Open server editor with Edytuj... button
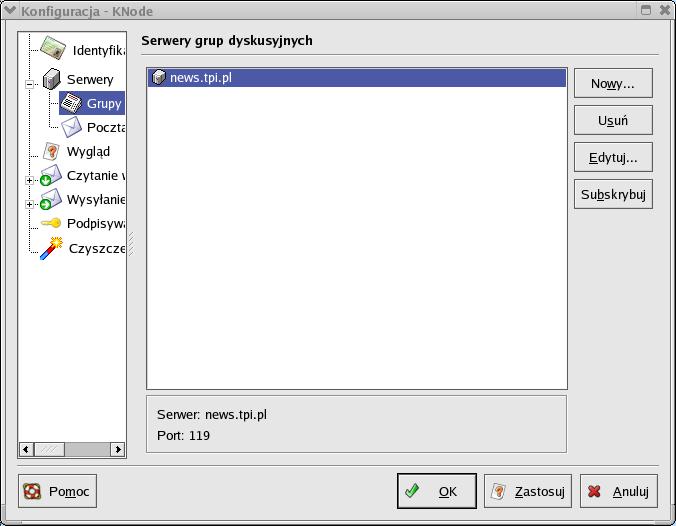676x526 pixels. click(x=613, y=157)
